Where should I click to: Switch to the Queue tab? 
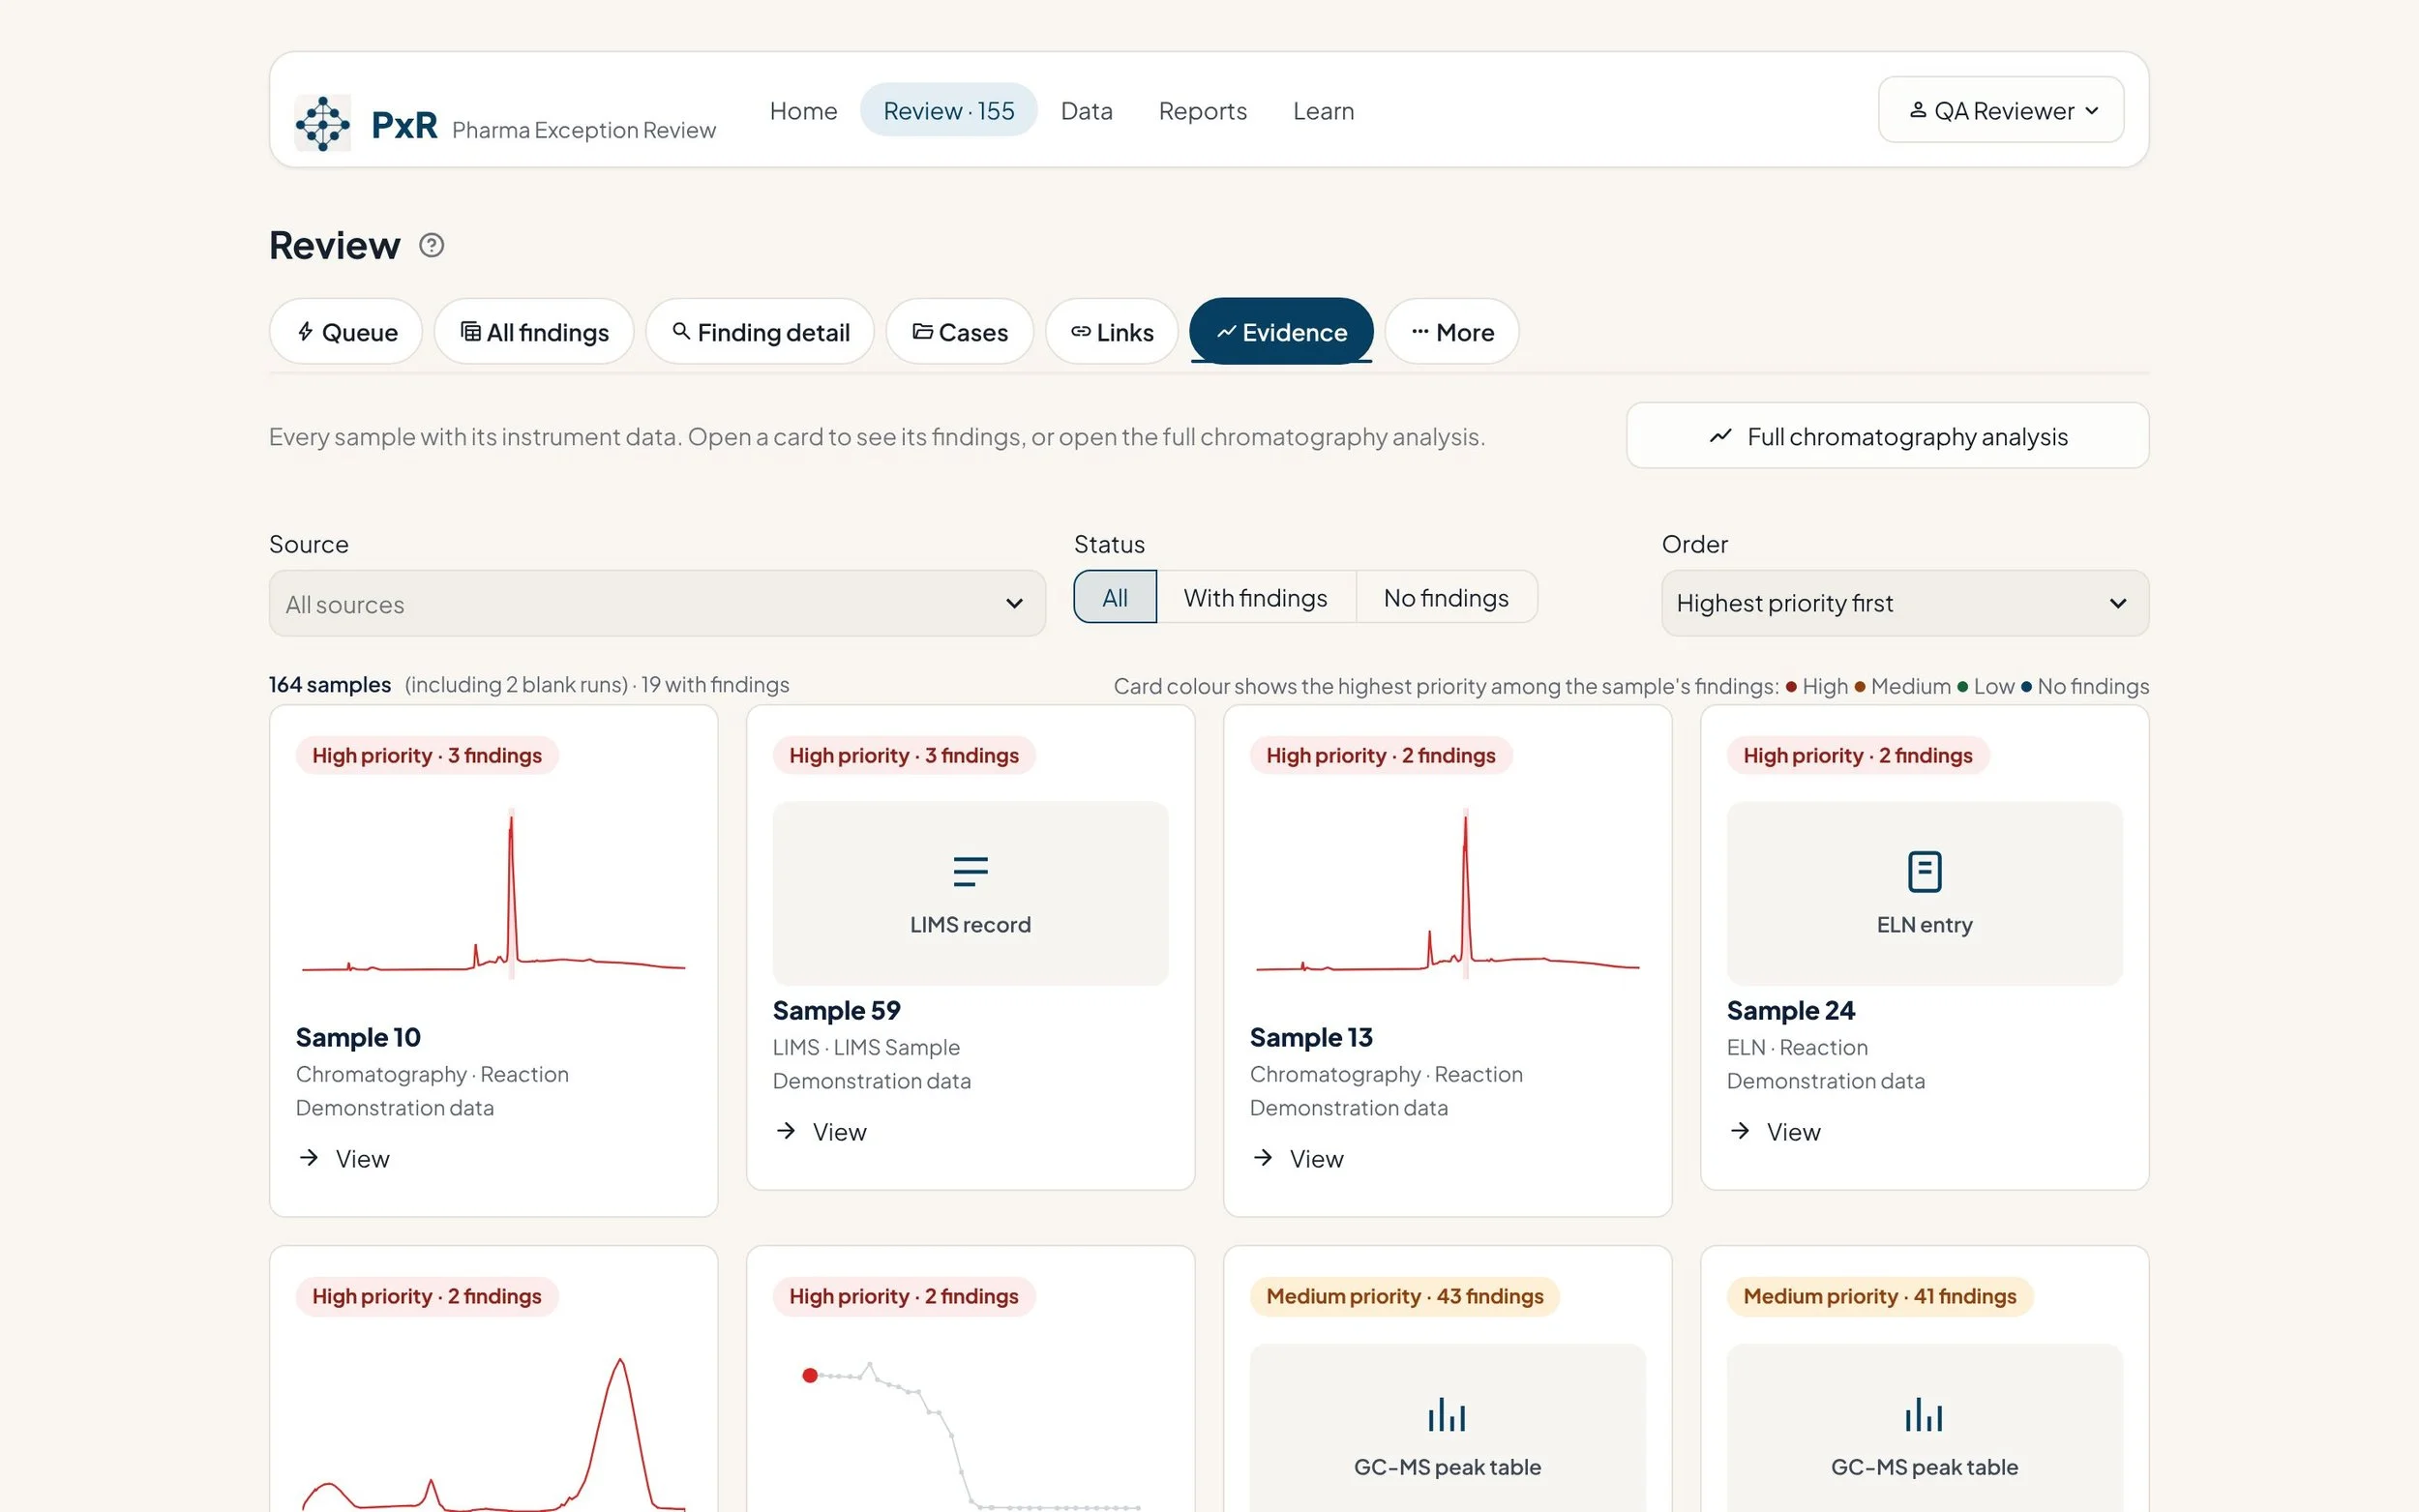tap(346, 331)
